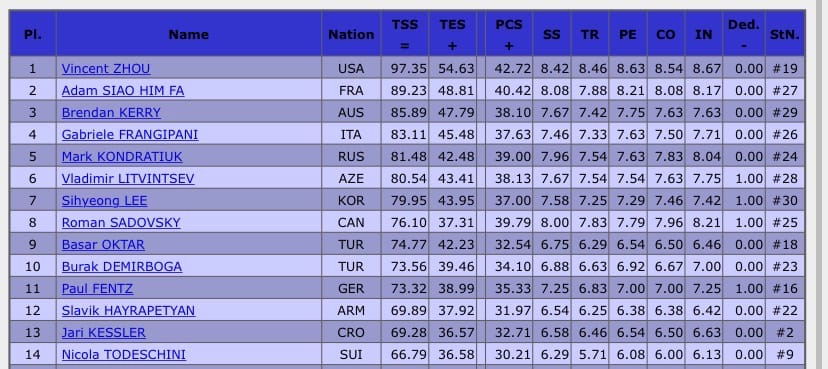This screenshot has height=369, width=828.
Task: Click the Nation column header
Action: pyautogui.click(x=351, y=34)
